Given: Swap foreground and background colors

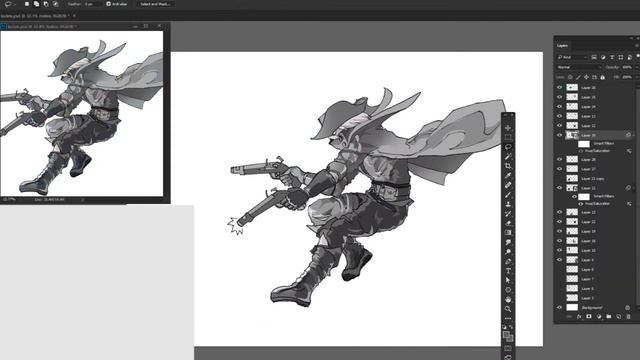Looking at the screenshot, I should (511, 327).
